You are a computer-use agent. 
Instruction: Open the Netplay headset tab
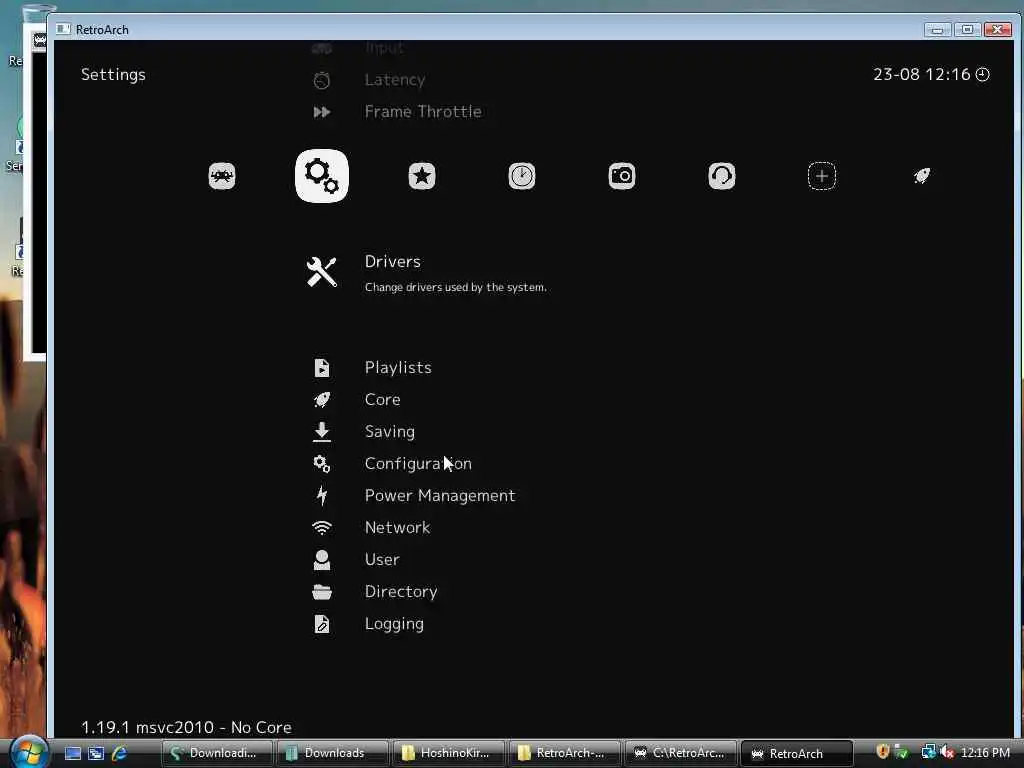pos(722,176)
